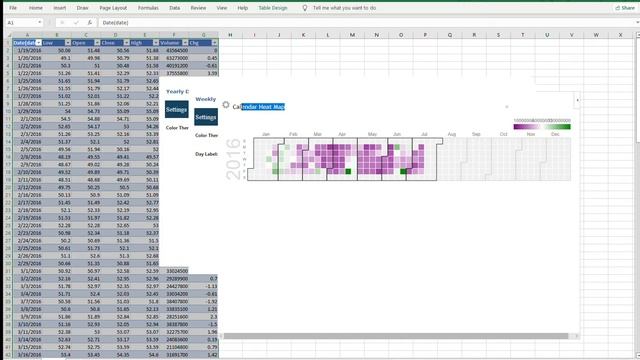Open the Low column filter dropdown
Viewport: 640px width, 360px height.
click(68, 43)
